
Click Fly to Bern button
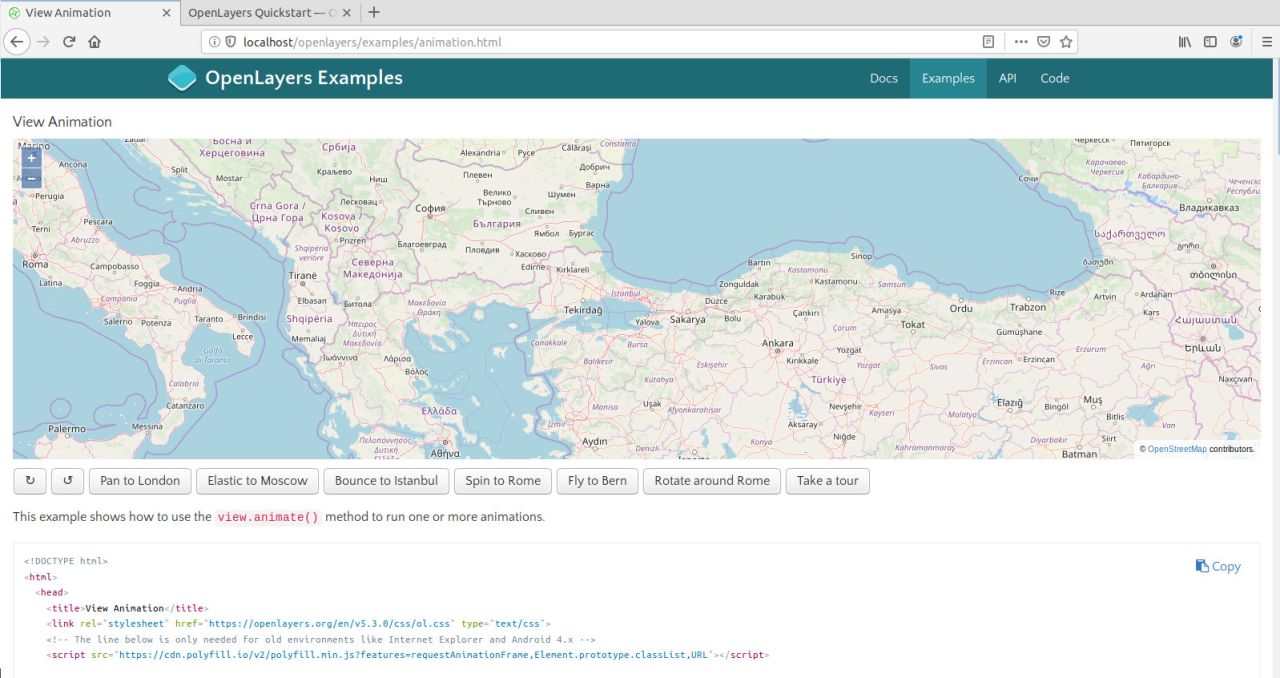pos(597,481)
